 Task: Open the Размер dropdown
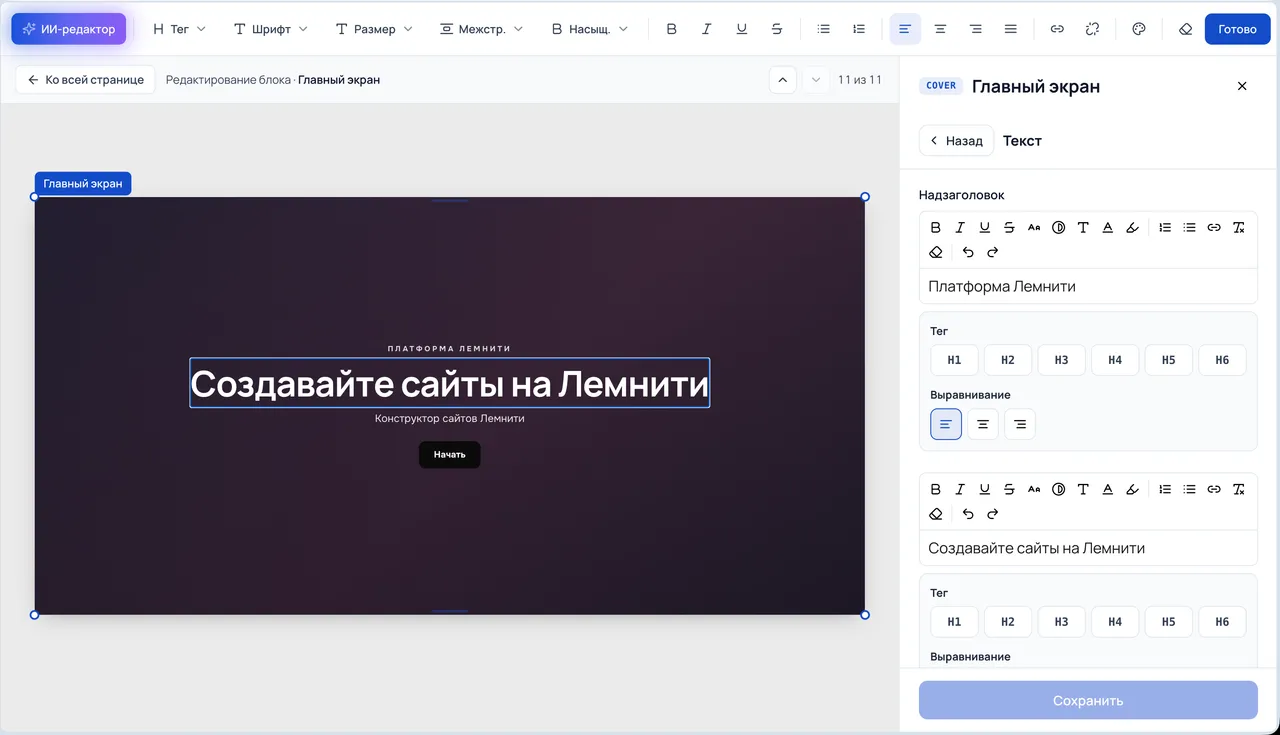pos(374,29)
